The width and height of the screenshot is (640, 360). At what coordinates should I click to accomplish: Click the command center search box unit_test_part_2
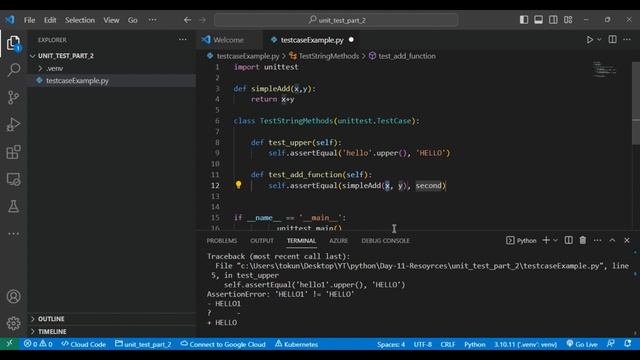336,20
